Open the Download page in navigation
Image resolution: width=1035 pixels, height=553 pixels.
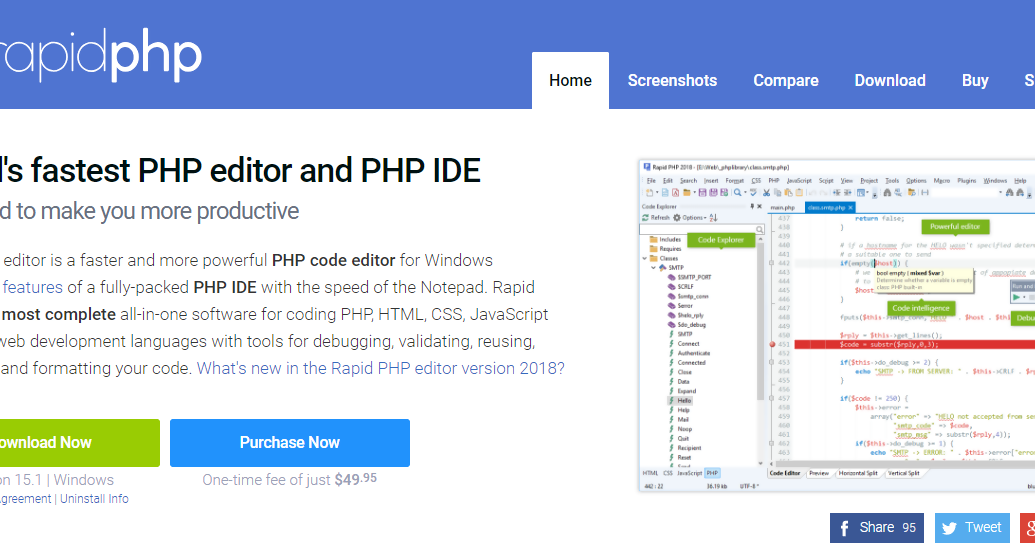click(x=890, y=81)
